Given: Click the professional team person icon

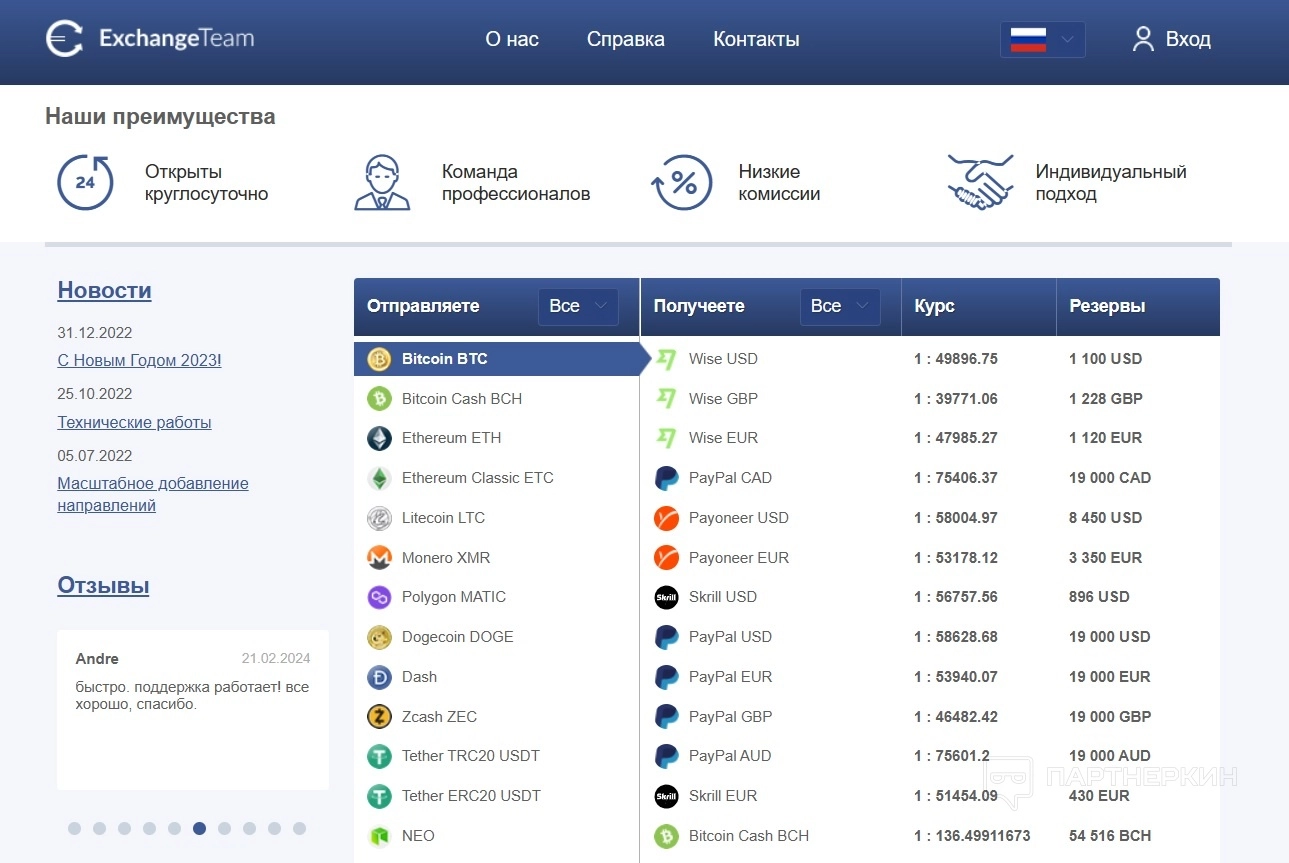Looking at the screenshot, I should coord(382,182).
